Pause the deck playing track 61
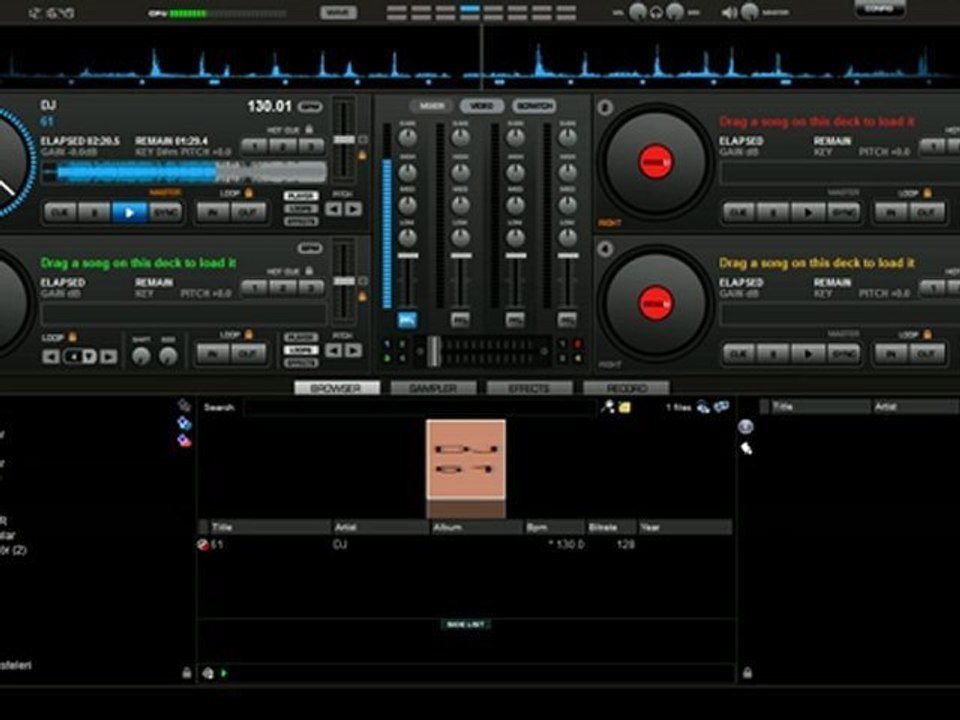 (94, 212)
